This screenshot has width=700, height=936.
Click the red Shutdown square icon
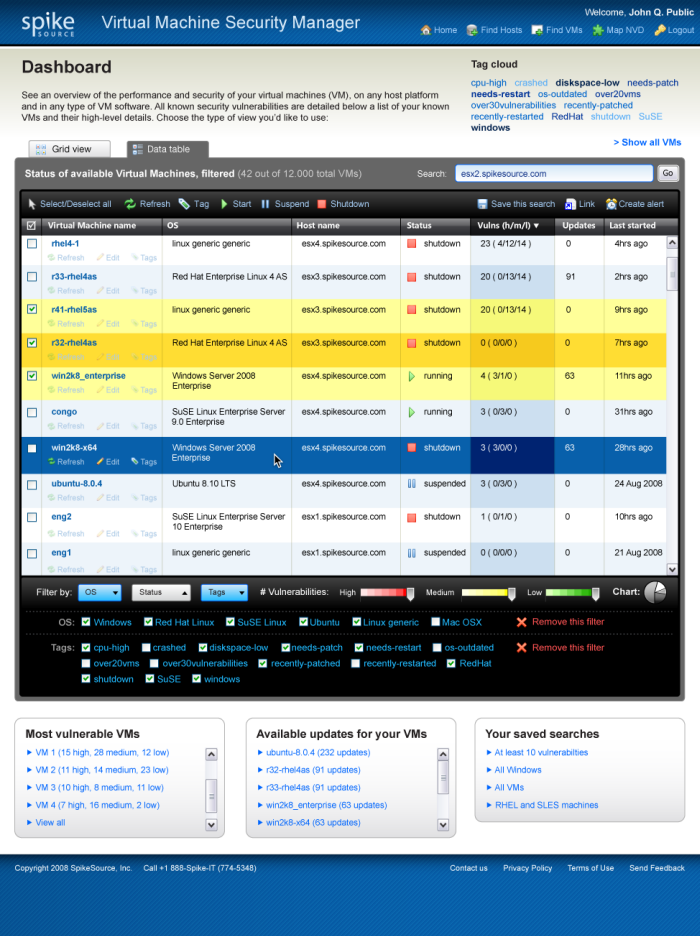click(x=322, y=204)
